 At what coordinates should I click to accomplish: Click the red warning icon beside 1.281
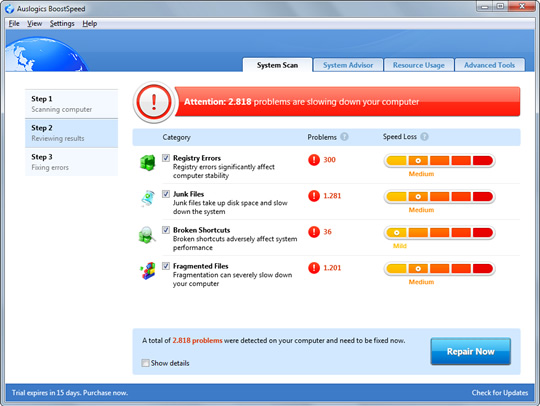click(314, 196)
